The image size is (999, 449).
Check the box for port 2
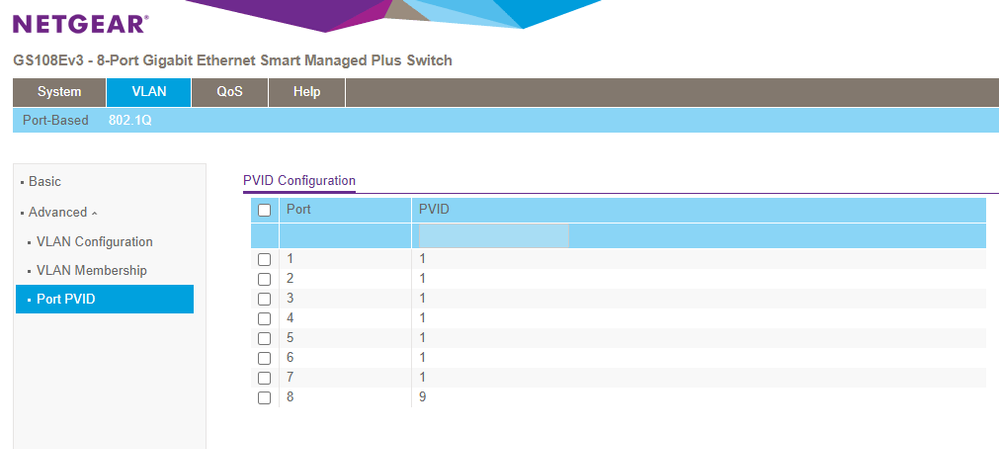(x=264, y=279)
